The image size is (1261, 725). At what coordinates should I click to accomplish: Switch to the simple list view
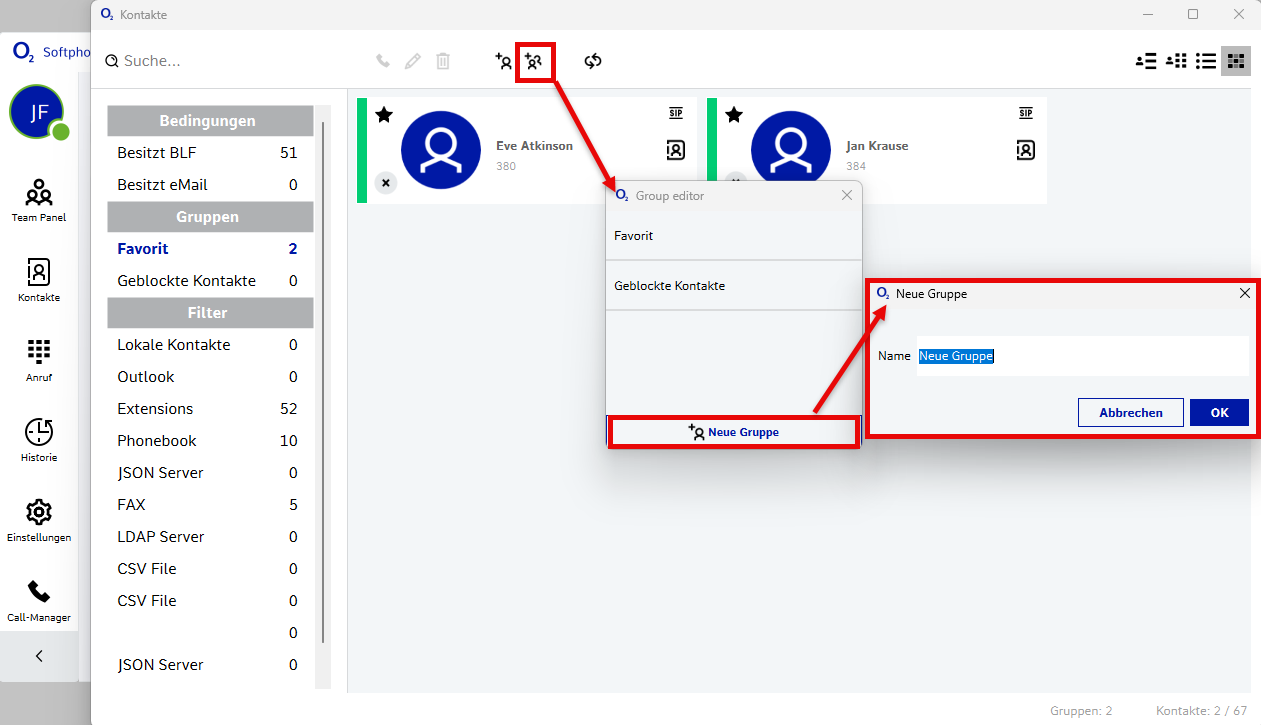(x=1206, y=61)
